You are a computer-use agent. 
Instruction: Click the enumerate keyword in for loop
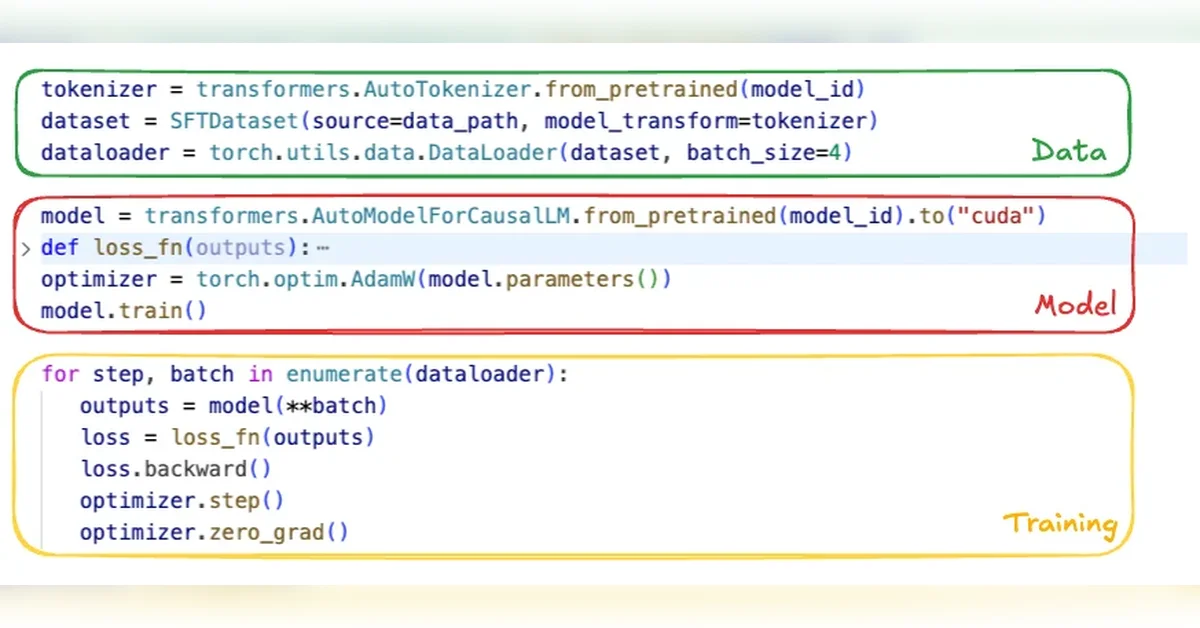(344, 375)
